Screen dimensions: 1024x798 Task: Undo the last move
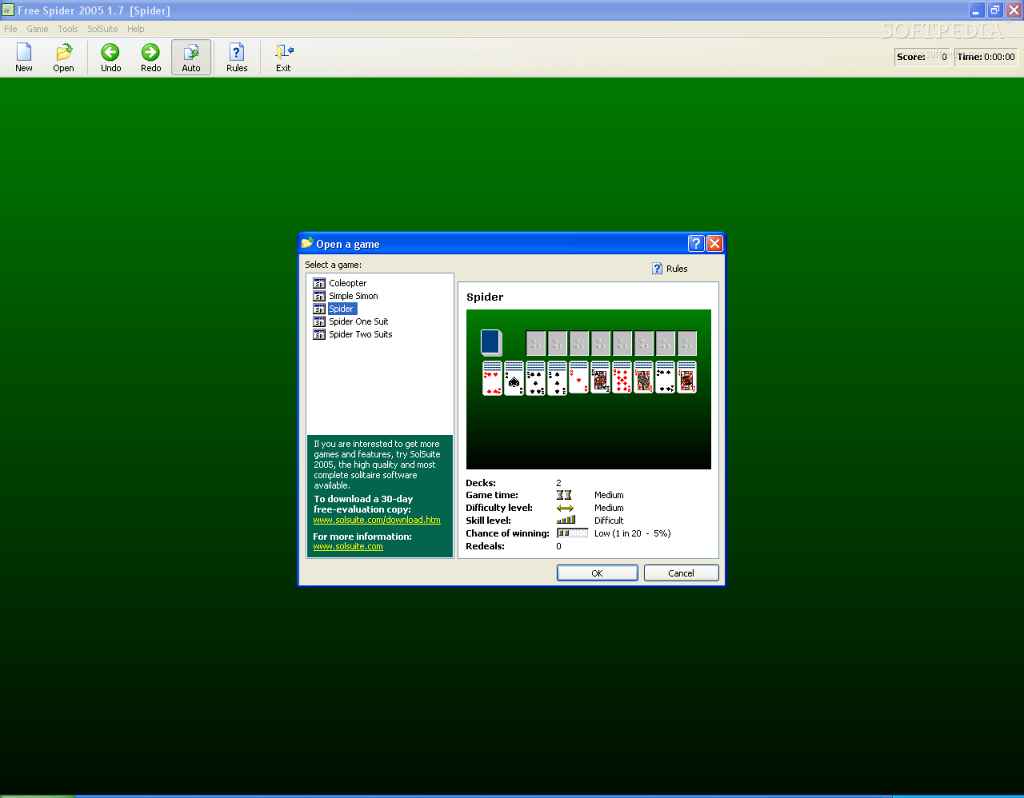(x=110, y=57)
